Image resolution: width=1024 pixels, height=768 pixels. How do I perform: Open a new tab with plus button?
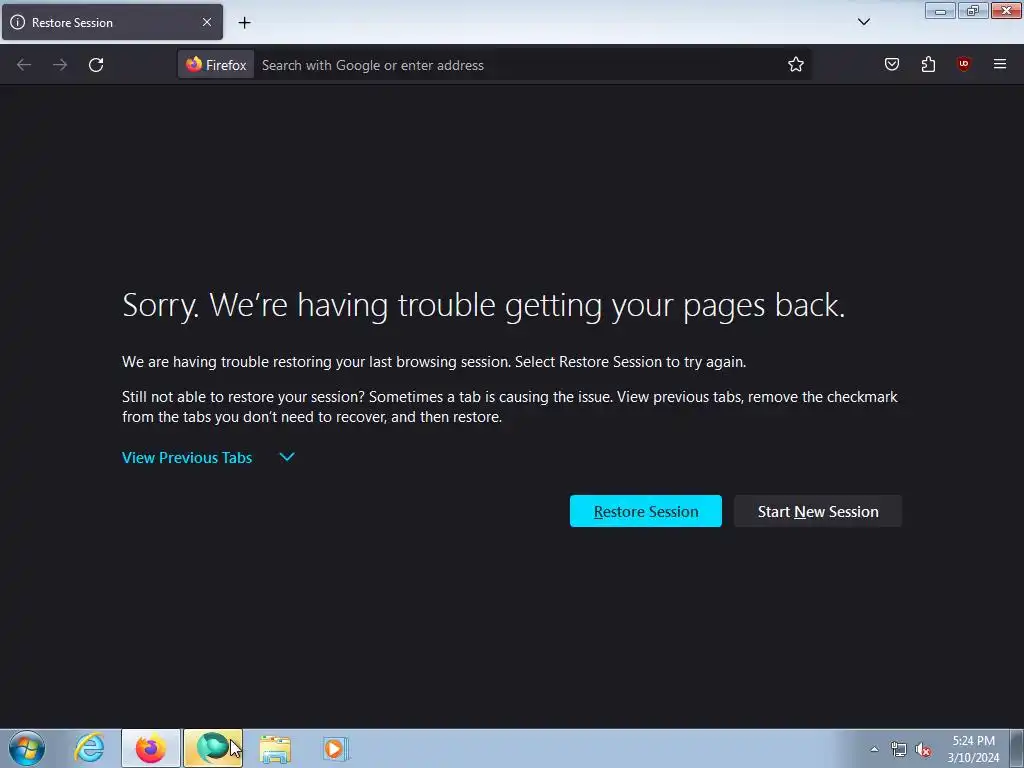(x=244, y=23)
